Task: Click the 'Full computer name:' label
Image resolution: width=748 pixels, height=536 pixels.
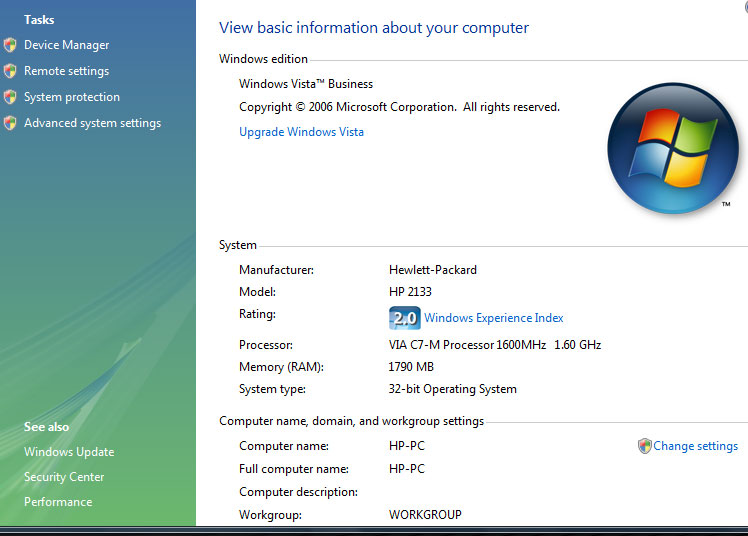Action: tap(294, 469)
